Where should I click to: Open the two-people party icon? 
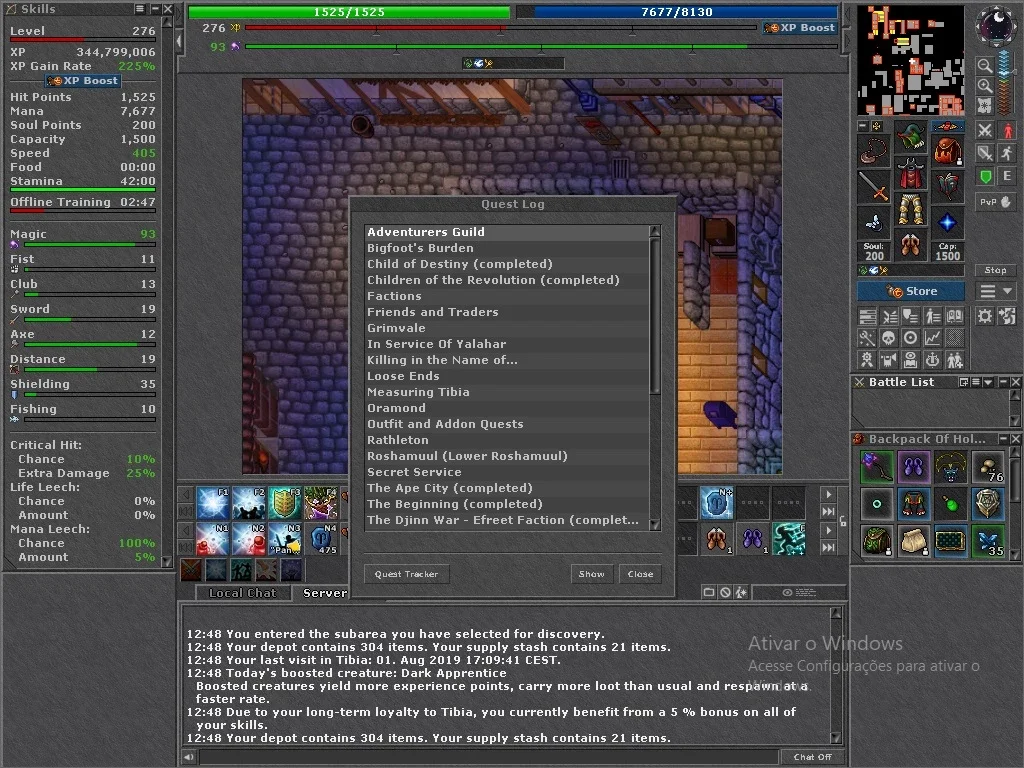tap(955, 359)
